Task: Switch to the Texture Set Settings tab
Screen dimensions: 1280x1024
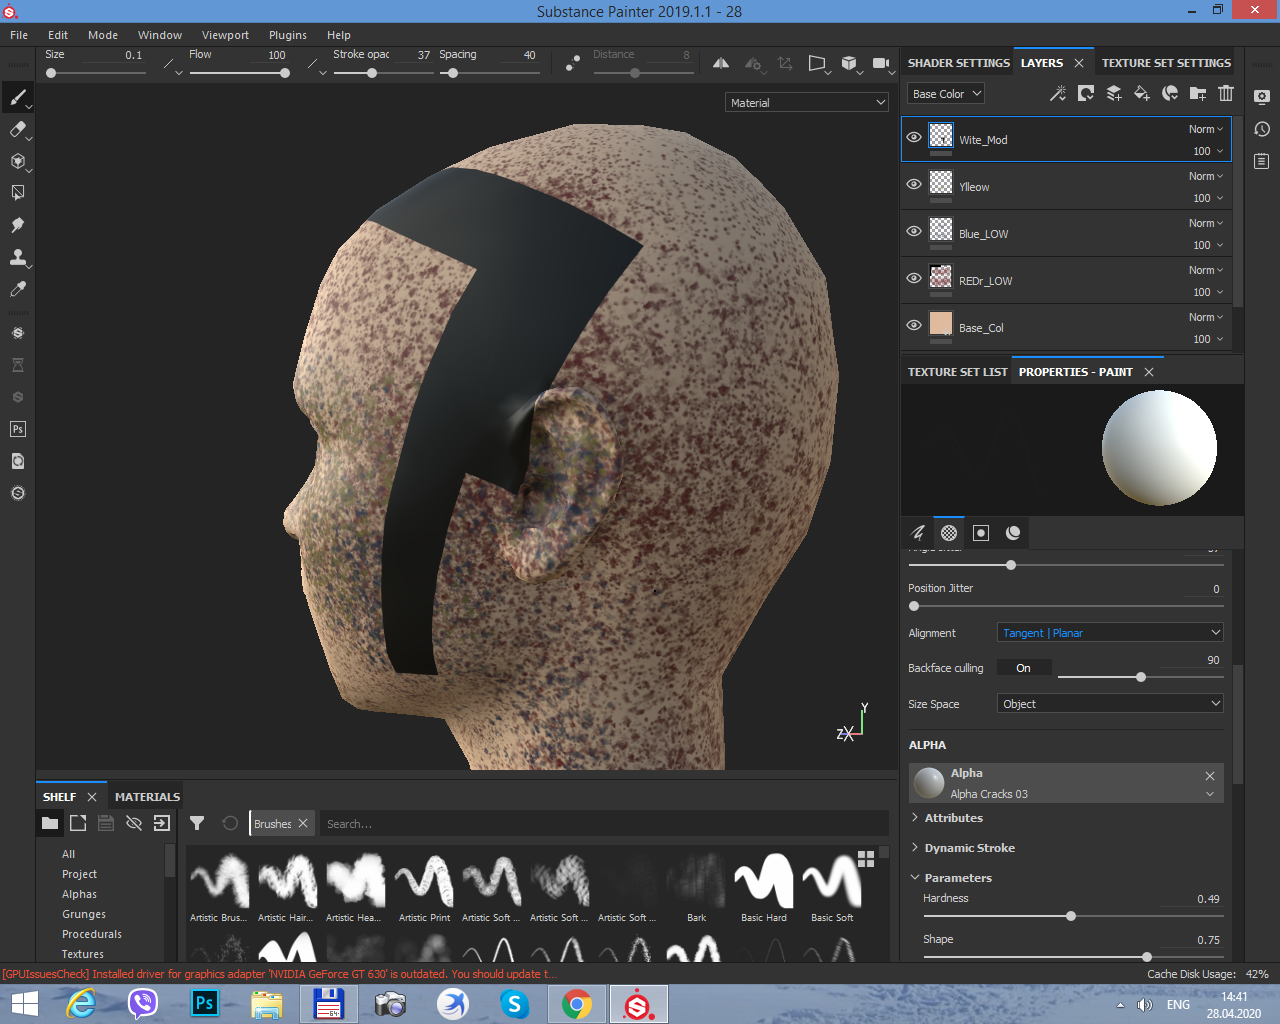Action: pyautogui.click(x=1166, y=63)
